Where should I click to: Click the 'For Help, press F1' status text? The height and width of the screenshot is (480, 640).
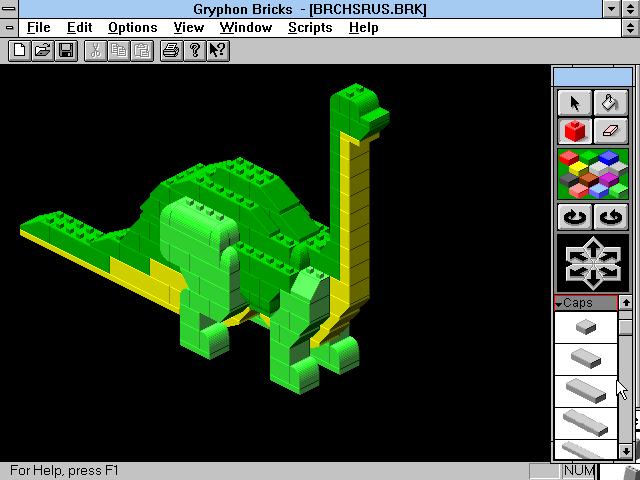pyautogui.click(x=64, y=471)
